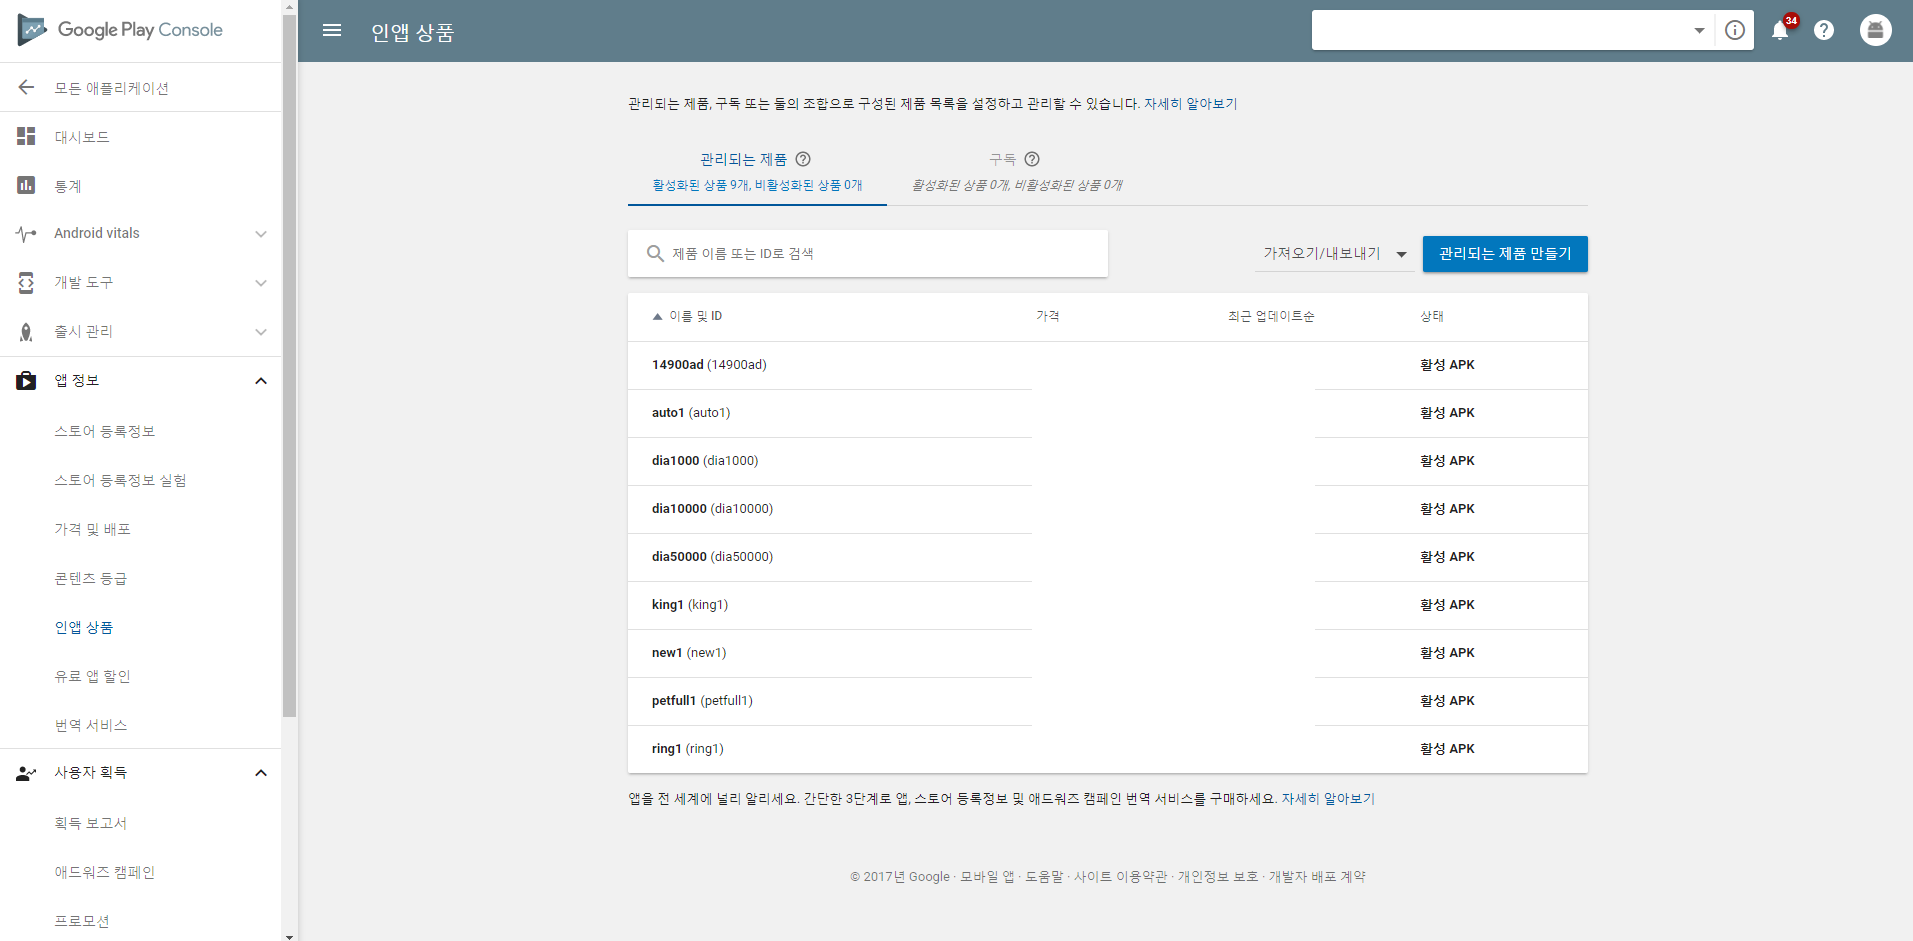1913x941 pixels.
Task: Click 개발자 배포 계약 footer link
Action: coord(1317,877)
